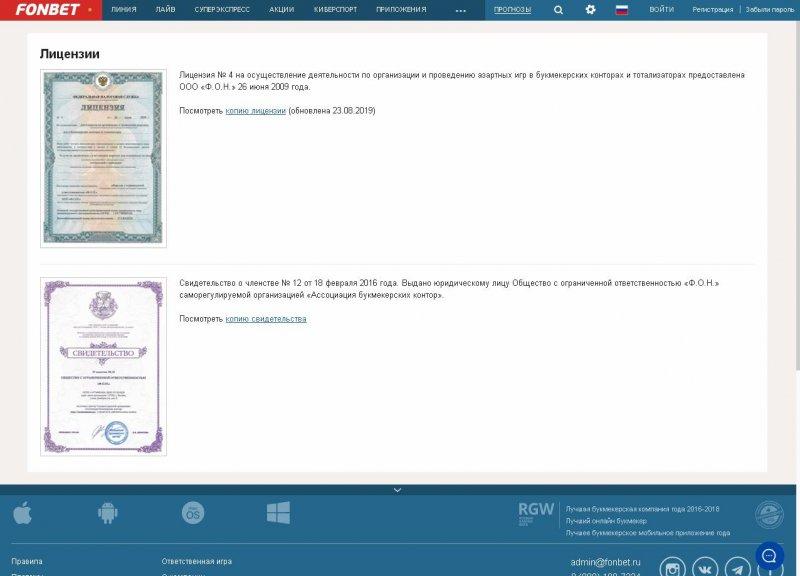Screen dimensions: 800x576
Task: Open the VK social icon
Action: tap(705, 569)
